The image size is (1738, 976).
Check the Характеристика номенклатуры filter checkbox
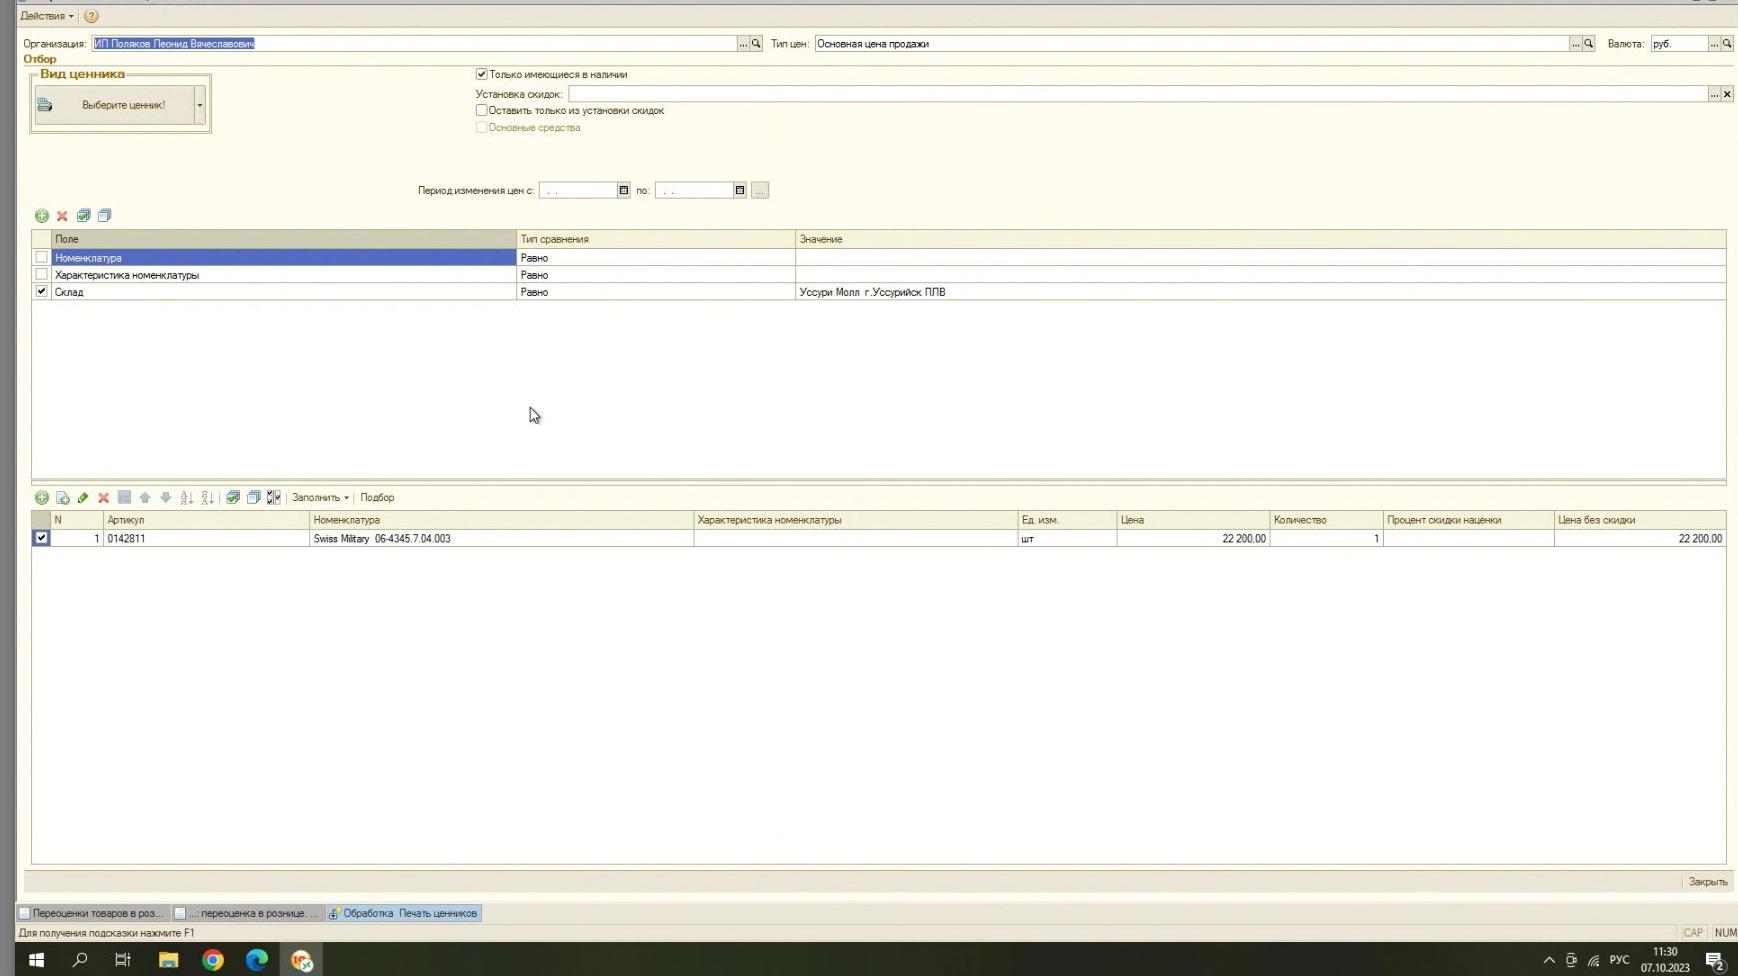point(41,274)
